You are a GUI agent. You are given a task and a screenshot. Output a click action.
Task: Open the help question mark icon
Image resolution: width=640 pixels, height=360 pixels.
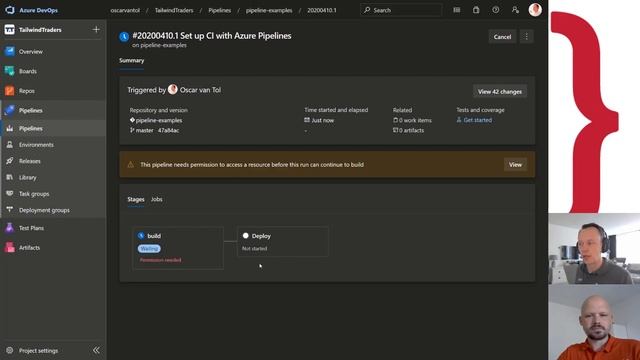click(x=496, y=10)
